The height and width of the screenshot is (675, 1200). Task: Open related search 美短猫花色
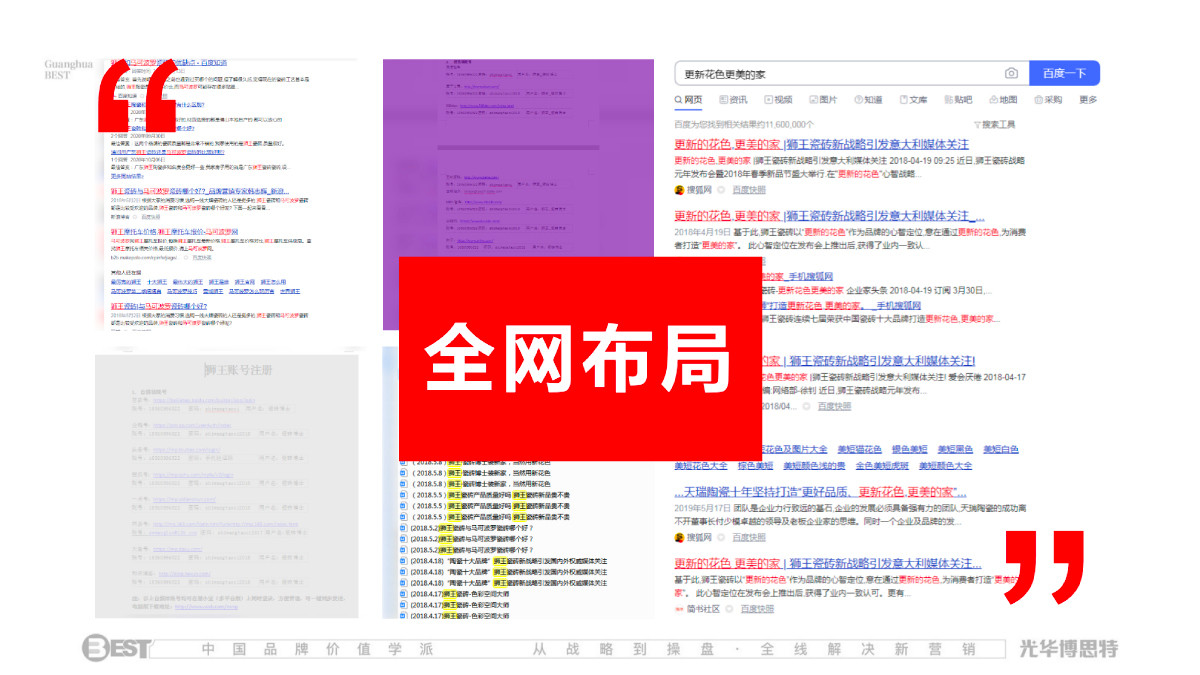tap(860, 450)
